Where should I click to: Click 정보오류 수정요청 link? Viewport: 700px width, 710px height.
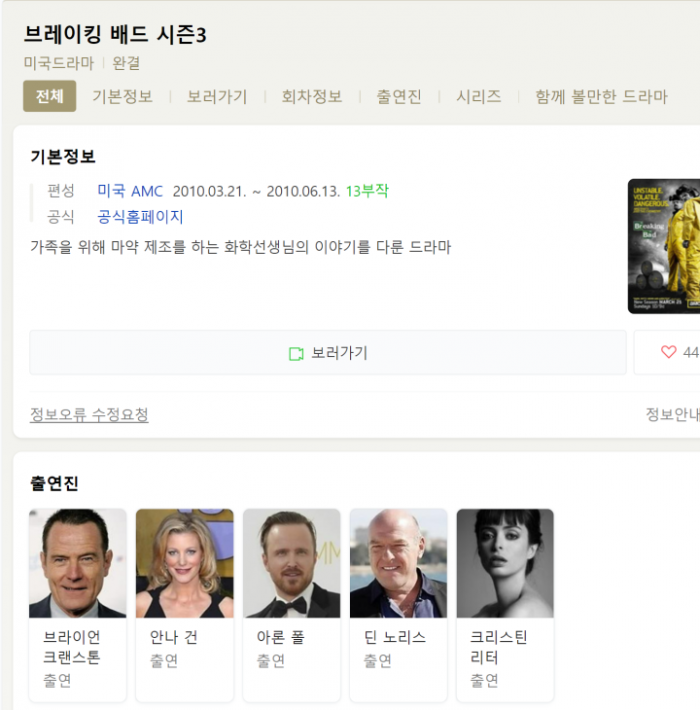point(89,415)
